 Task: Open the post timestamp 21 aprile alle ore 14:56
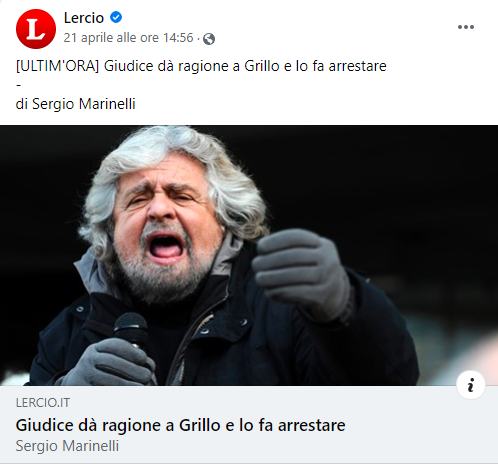[x=128, y=38]
